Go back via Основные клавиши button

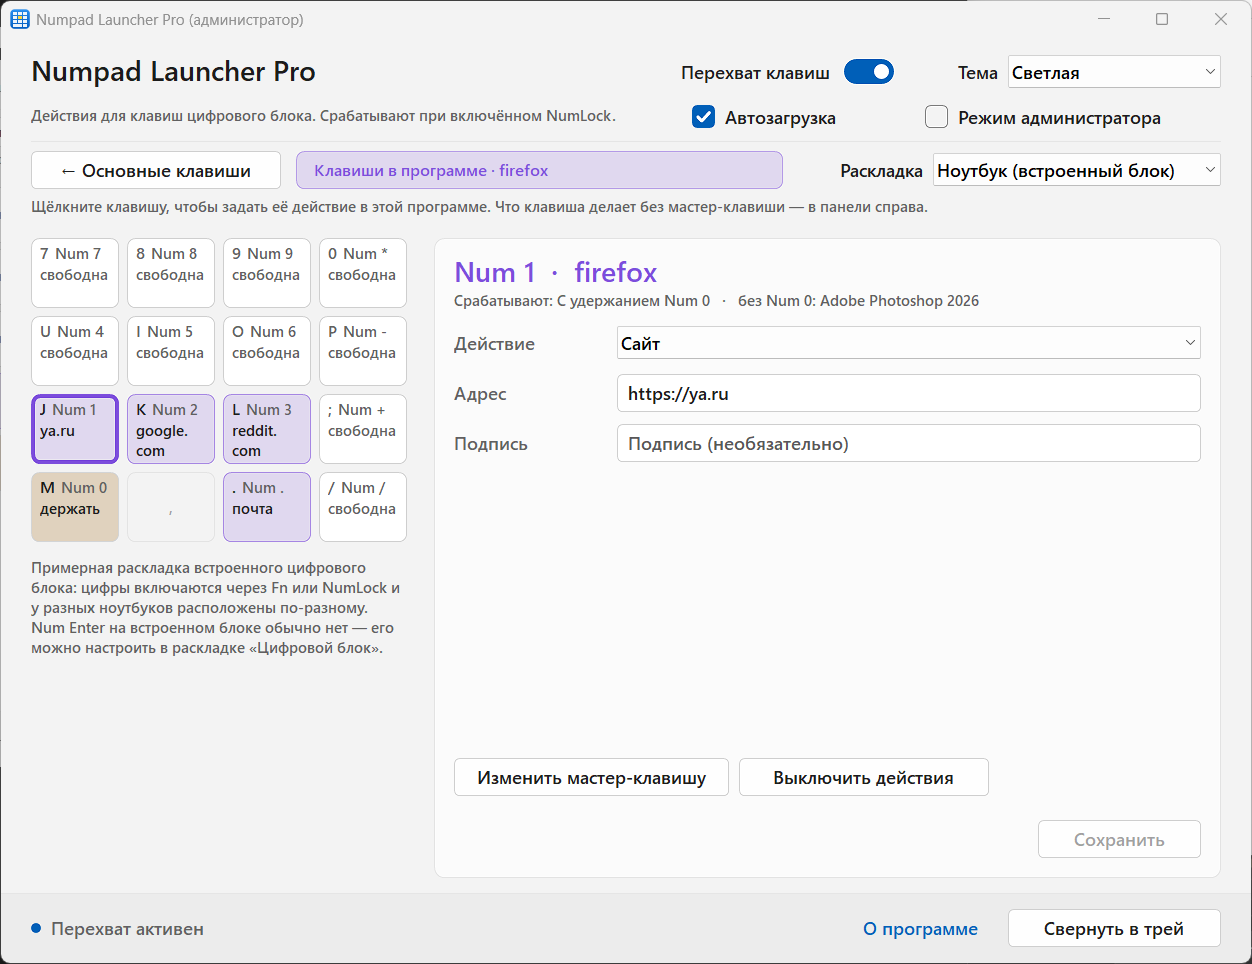coord(156,171)
